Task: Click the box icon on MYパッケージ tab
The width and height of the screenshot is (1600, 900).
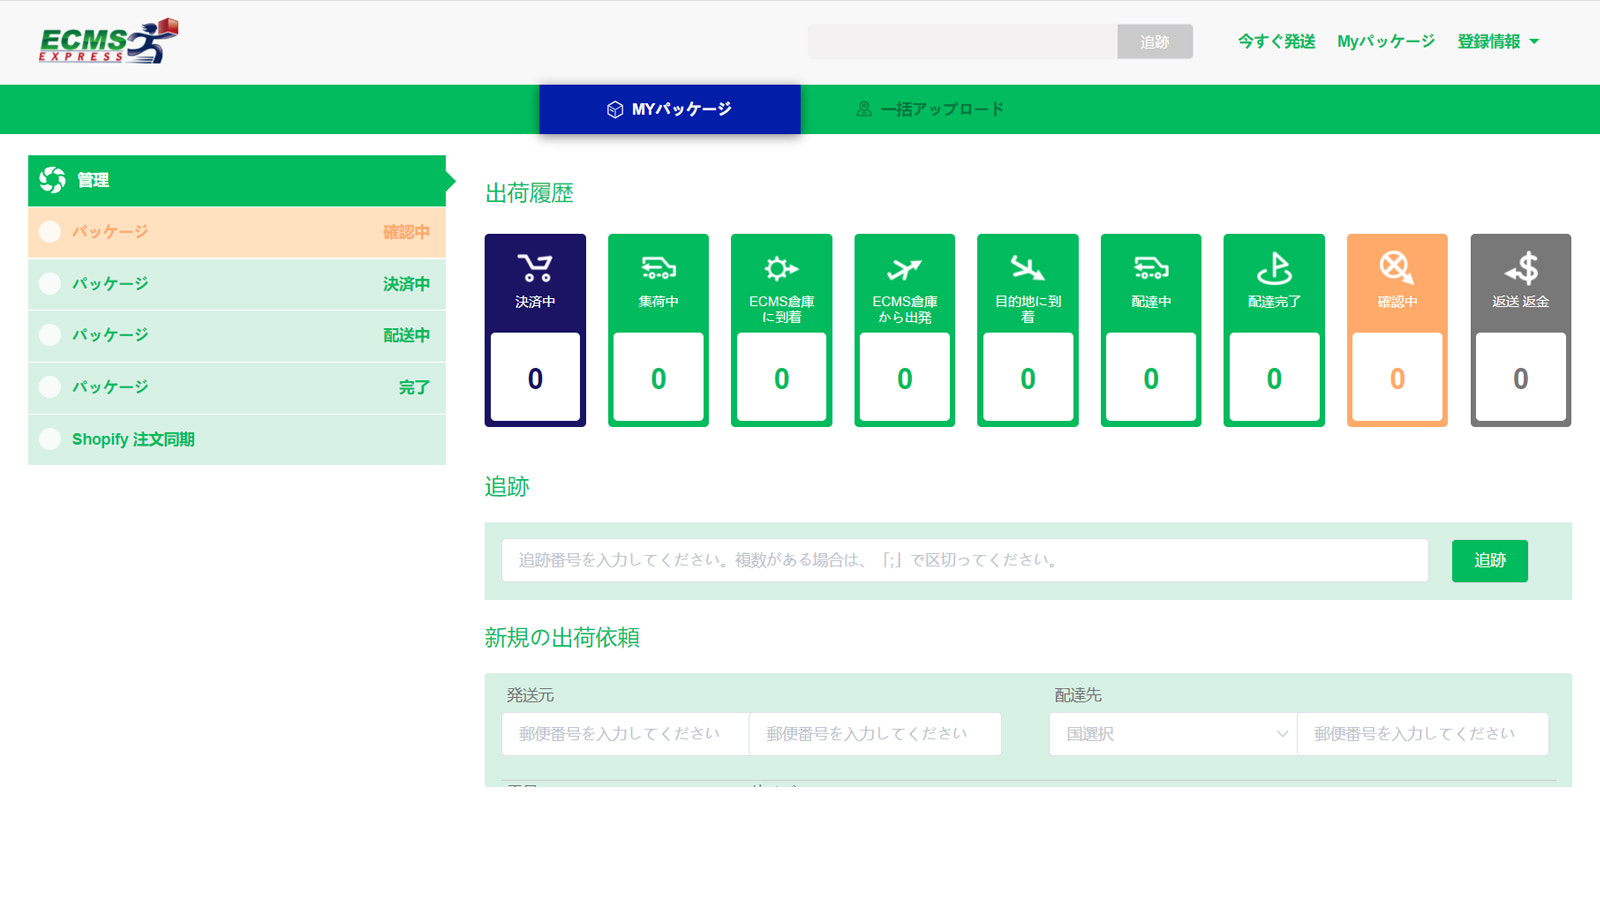Action: [x=615, y=109]
